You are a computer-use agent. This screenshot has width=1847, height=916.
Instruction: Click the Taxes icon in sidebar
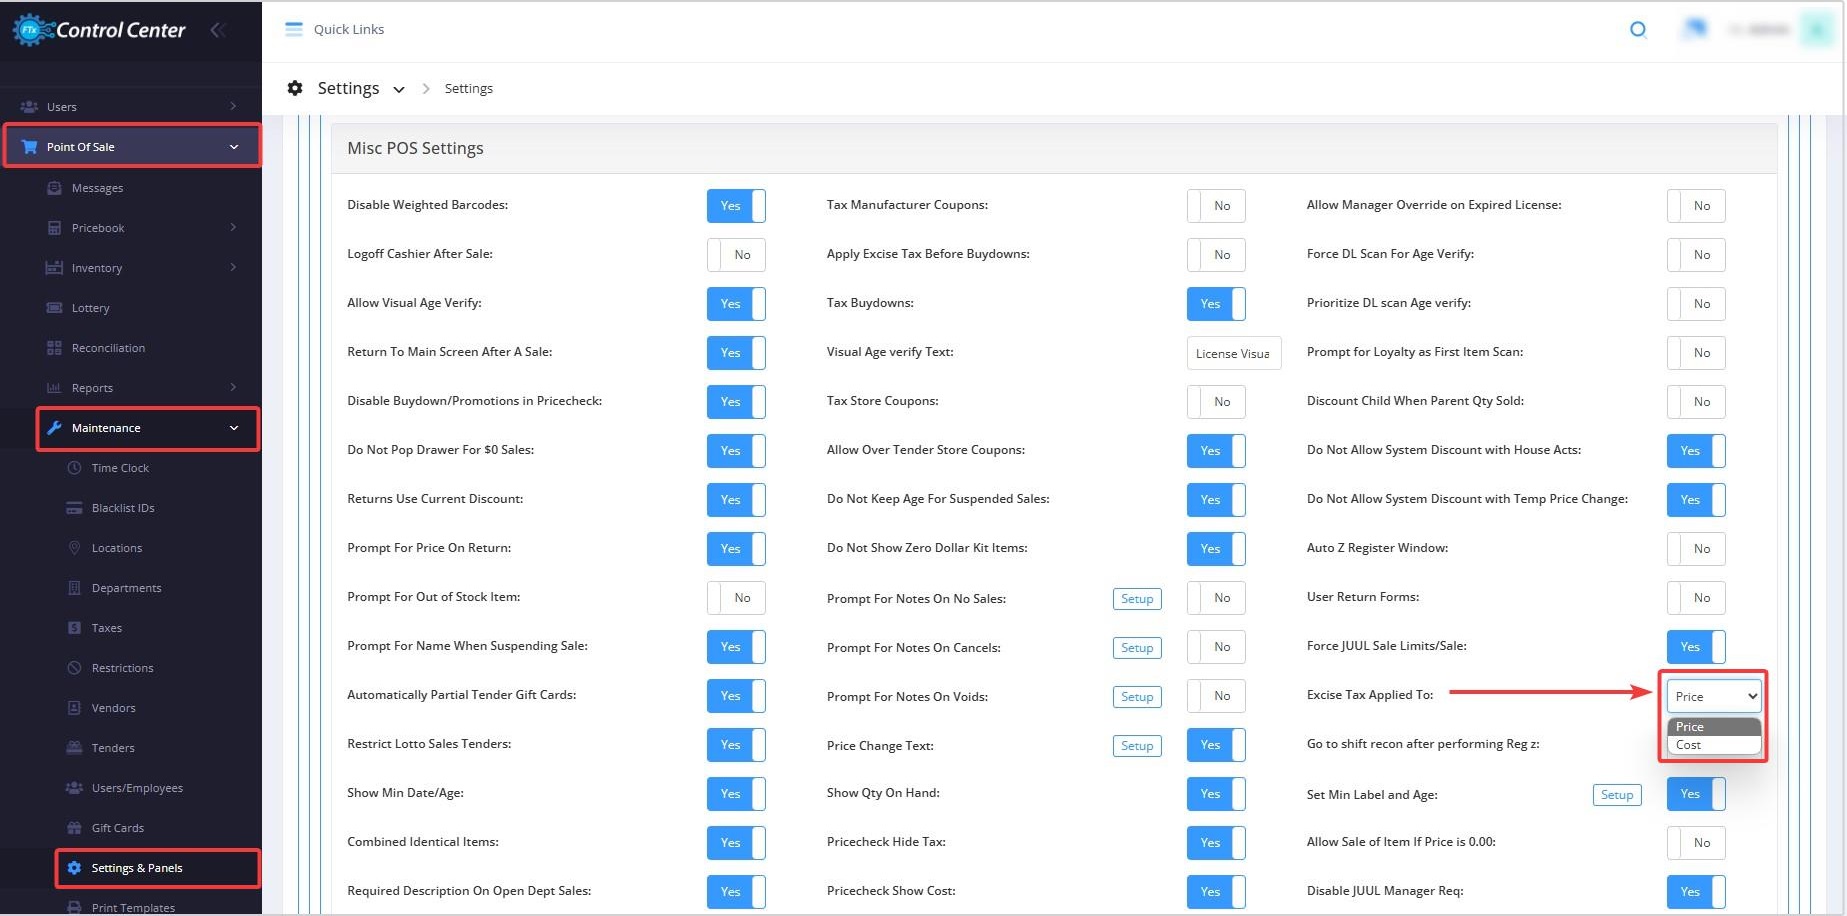click(x=74, y=627)
